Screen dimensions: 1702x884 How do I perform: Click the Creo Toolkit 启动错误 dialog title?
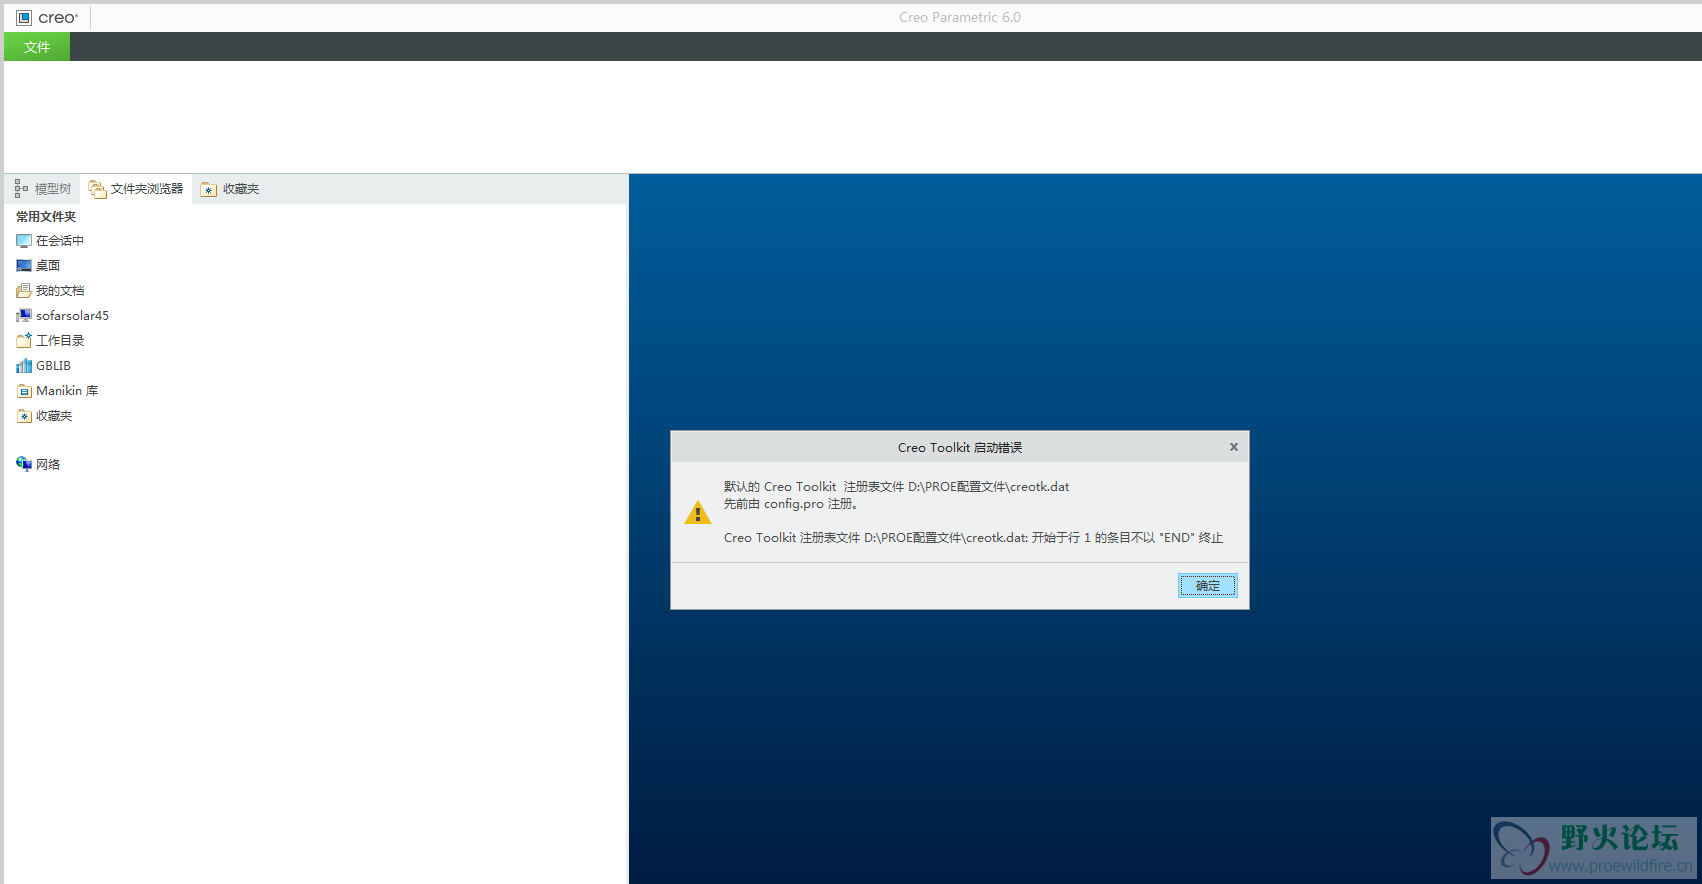960,448
